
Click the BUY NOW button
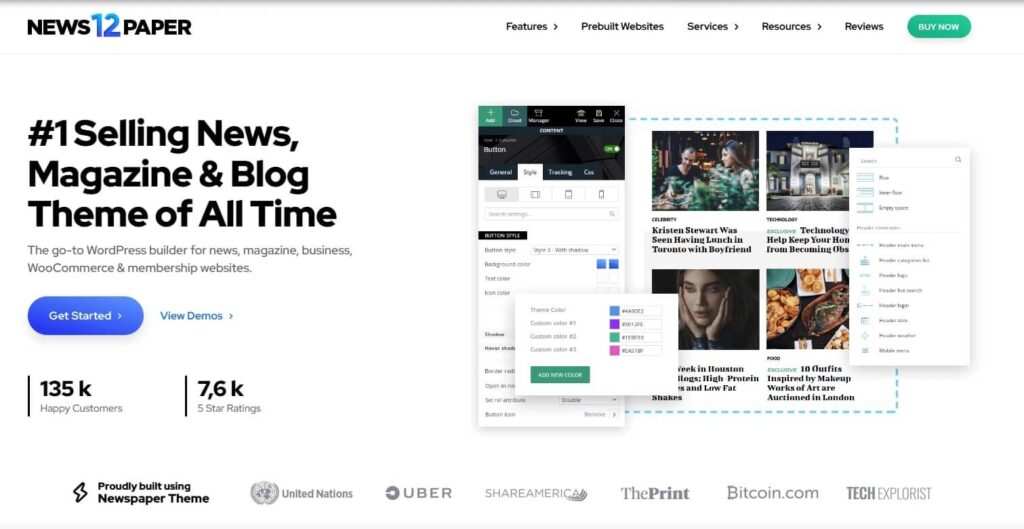click(938, 27)
